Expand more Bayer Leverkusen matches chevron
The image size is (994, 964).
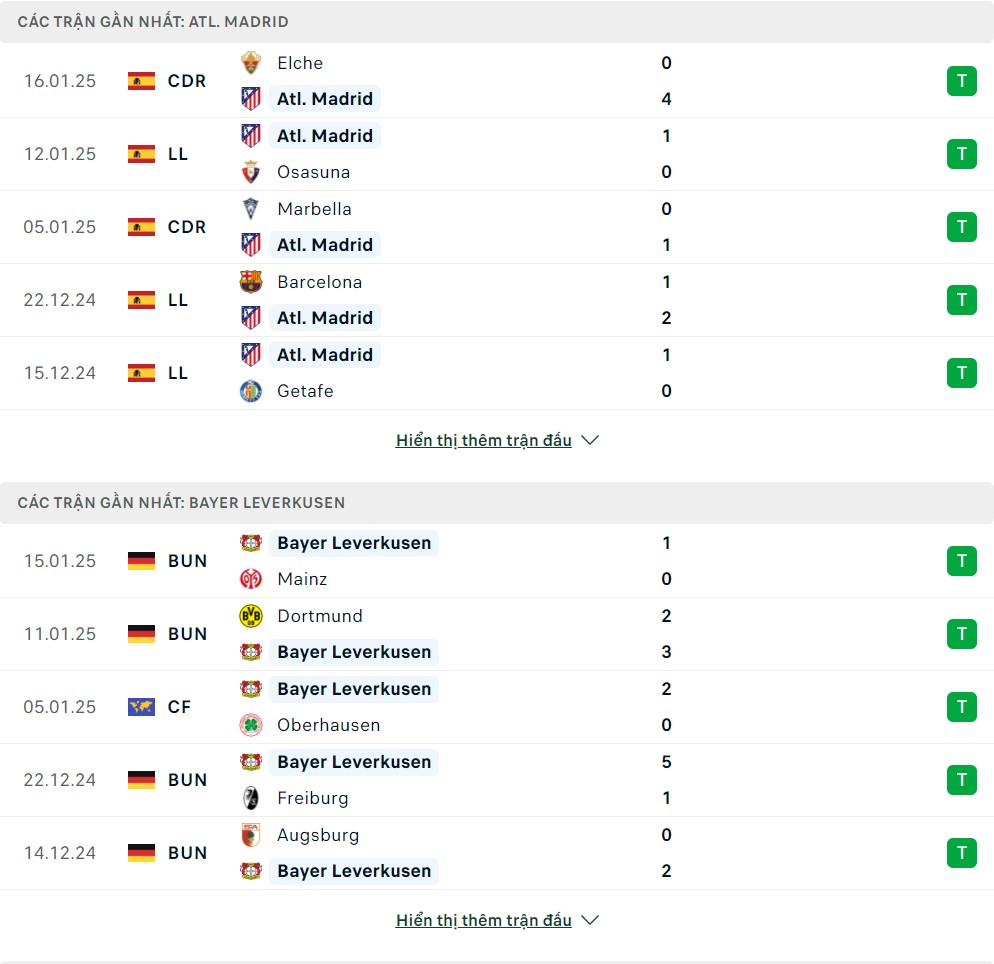click(x=590, y=920)
